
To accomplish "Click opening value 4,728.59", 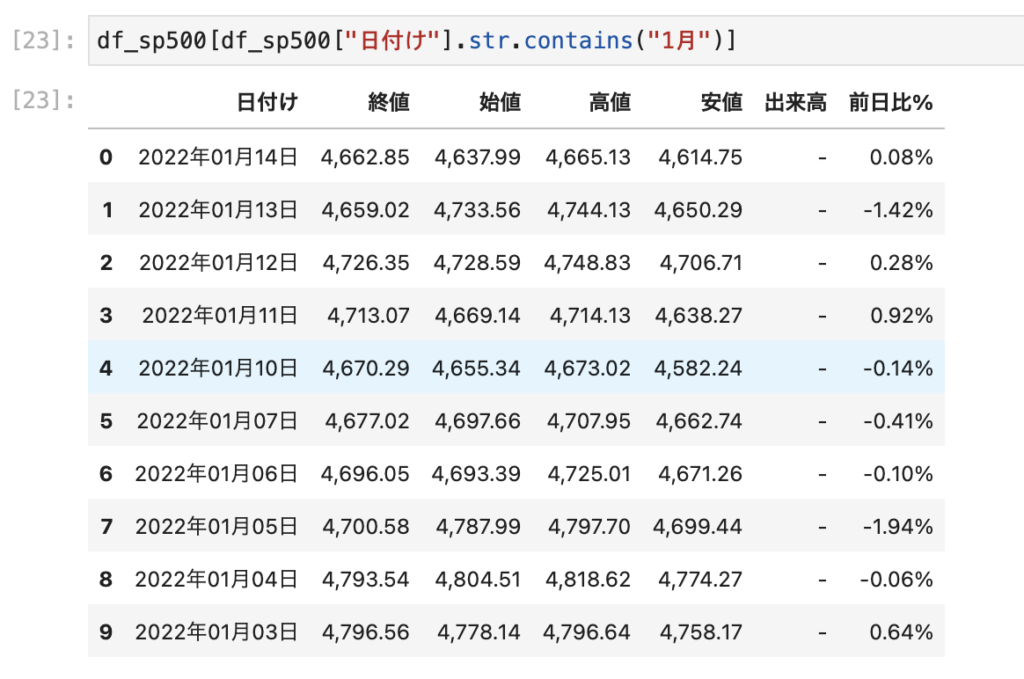I will [x=477, y=263].
